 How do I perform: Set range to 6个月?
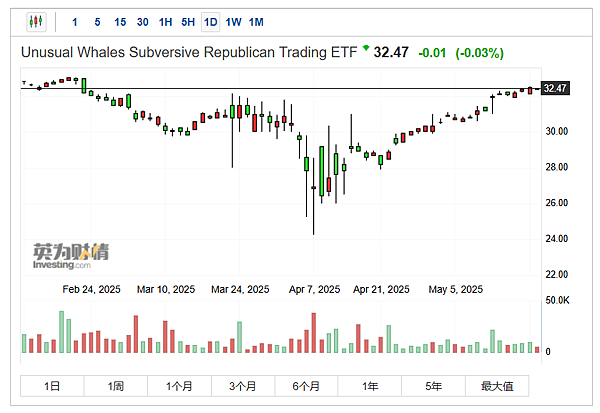pyautogui.click(x=306, y=386)
